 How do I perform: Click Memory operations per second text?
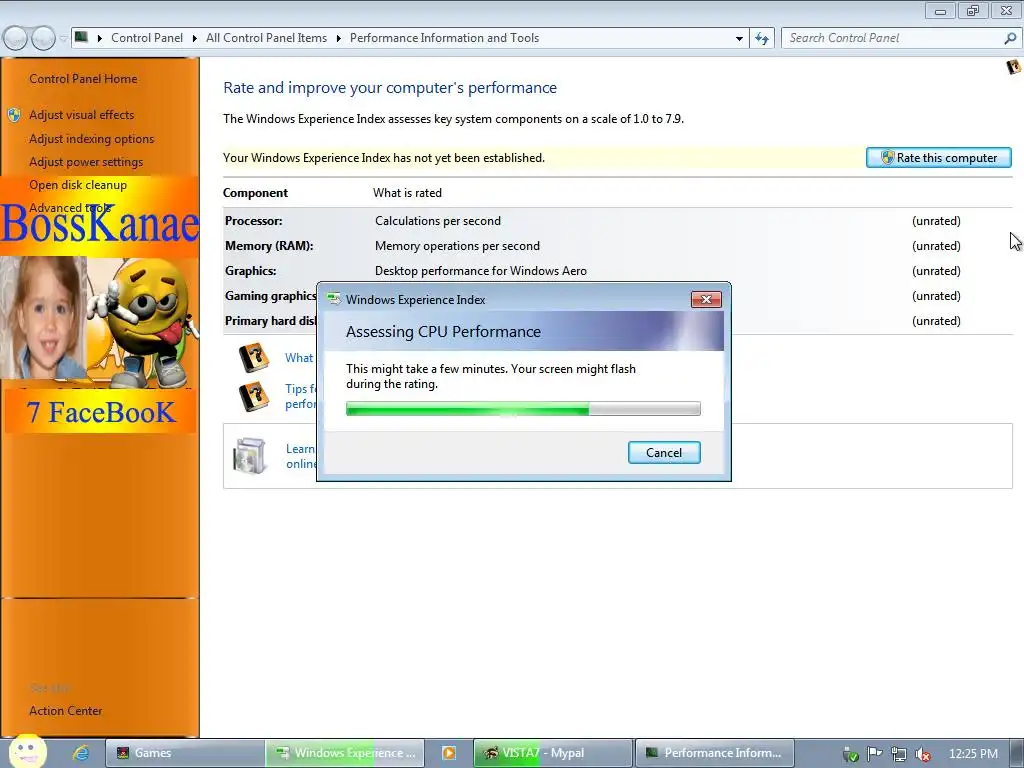pos(457,246)
